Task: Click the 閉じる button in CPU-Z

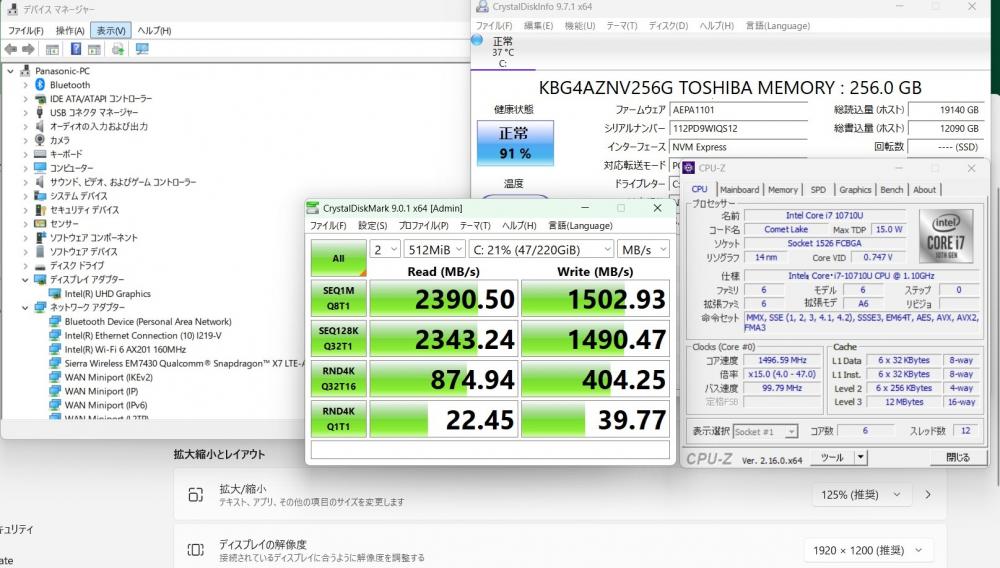Action: coord(957,457)
